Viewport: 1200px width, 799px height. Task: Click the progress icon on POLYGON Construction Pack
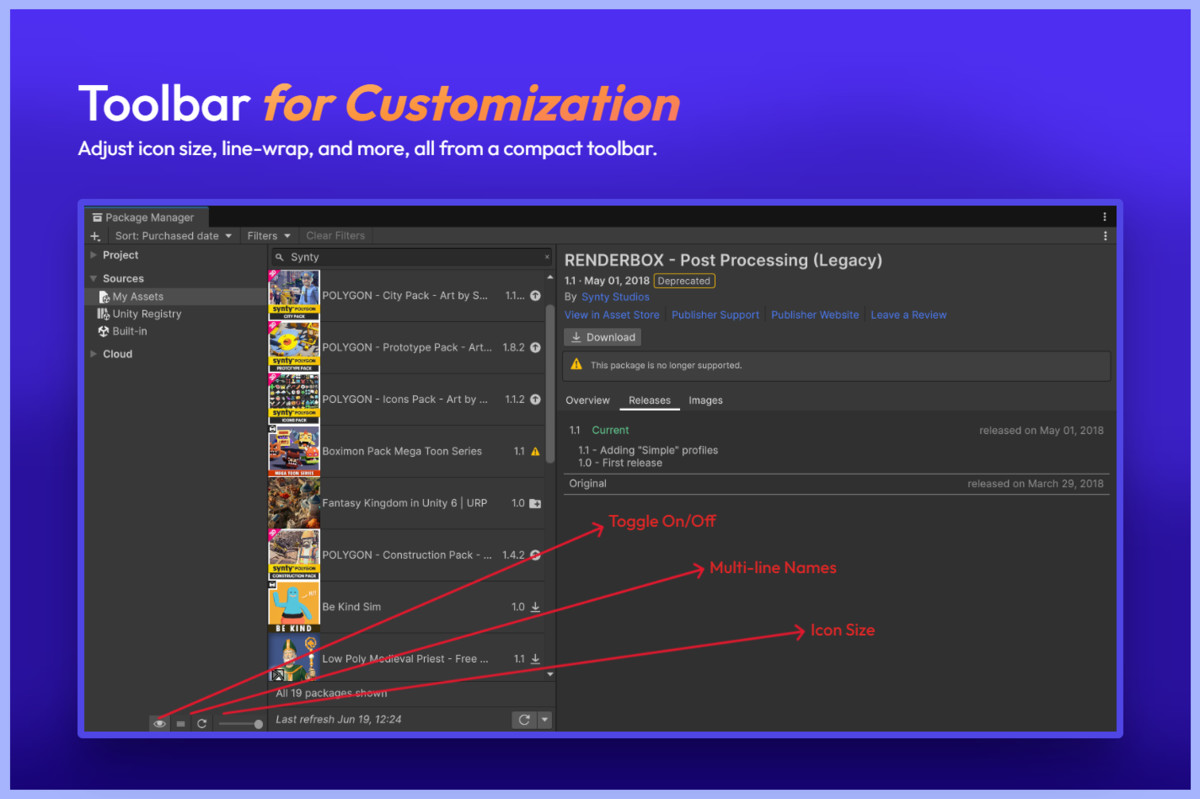[x=535, y=555]
